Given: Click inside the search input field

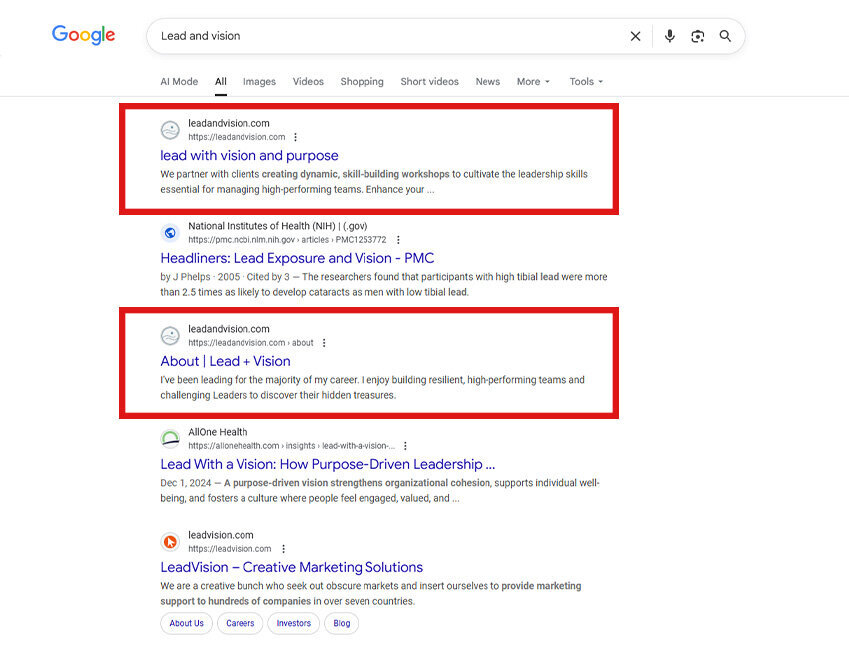Looking at the screenshot, I should coord(380,36).
